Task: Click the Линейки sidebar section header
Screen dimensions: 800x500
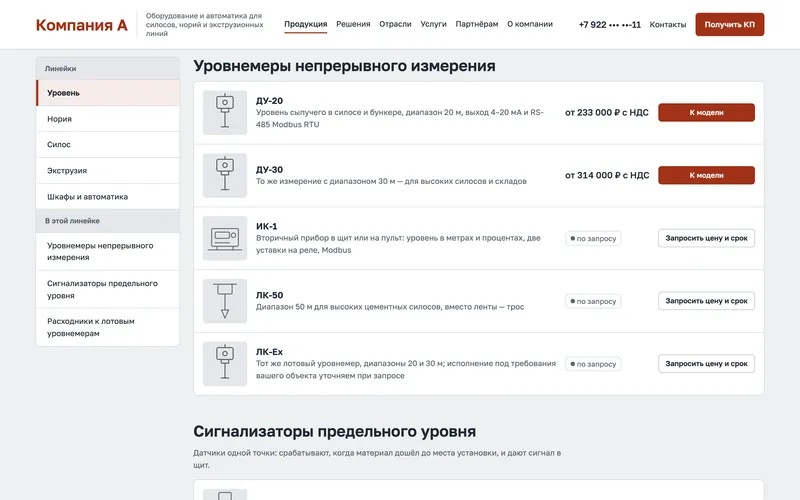Action: 108,68
